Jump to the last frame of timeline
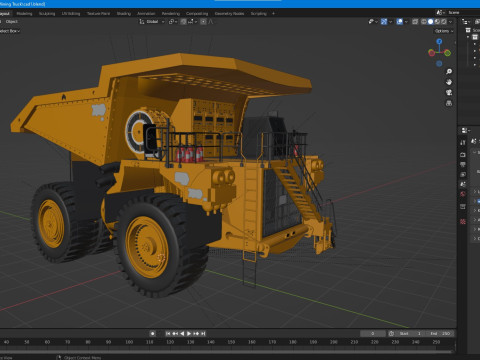 pyautogui.click(x=203, y=333)
